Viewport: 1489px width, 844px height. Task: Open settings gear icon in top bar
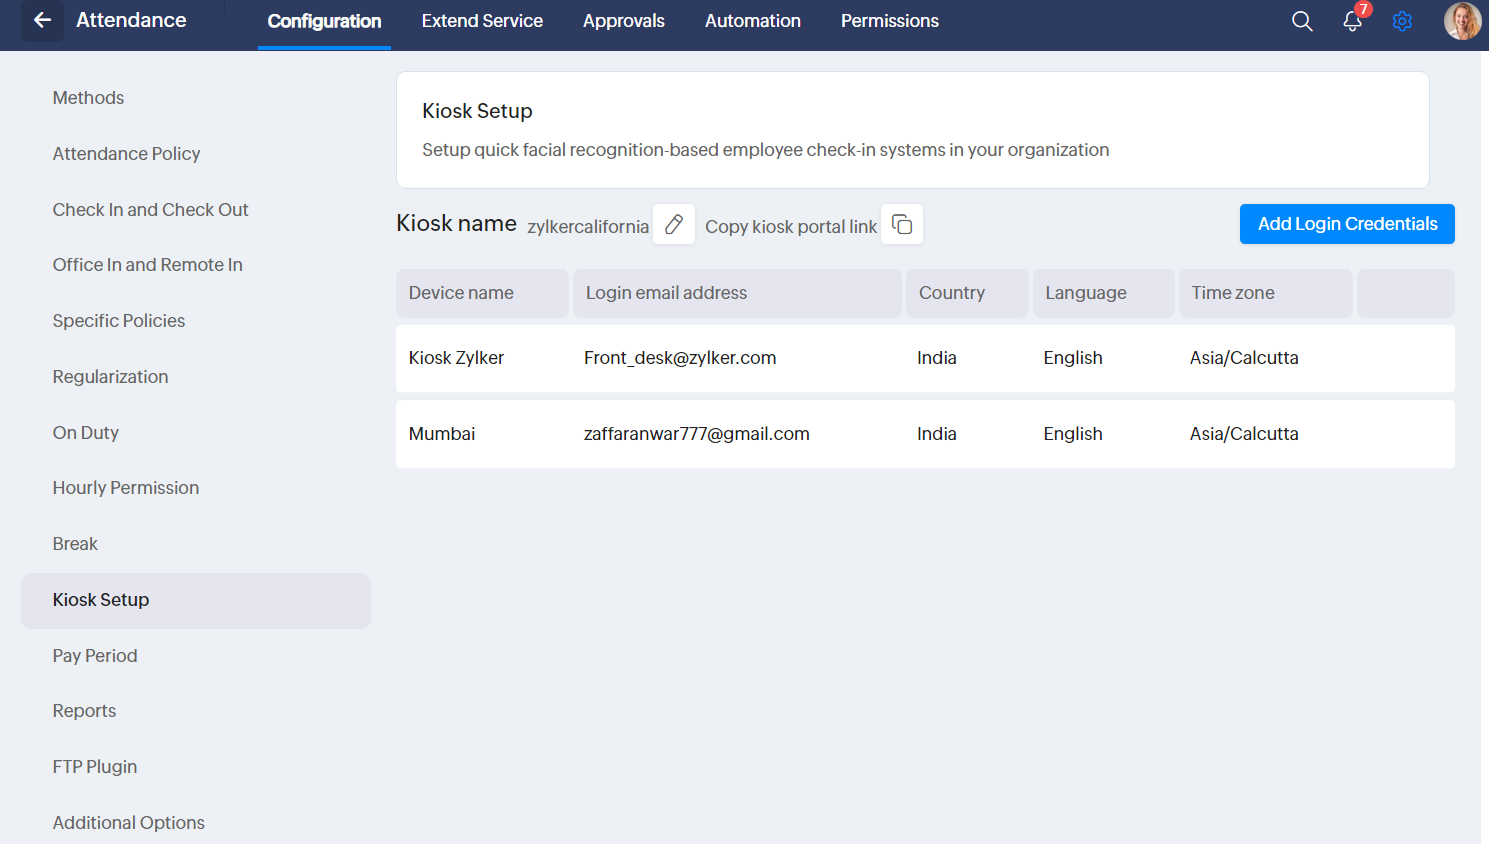1402,21
